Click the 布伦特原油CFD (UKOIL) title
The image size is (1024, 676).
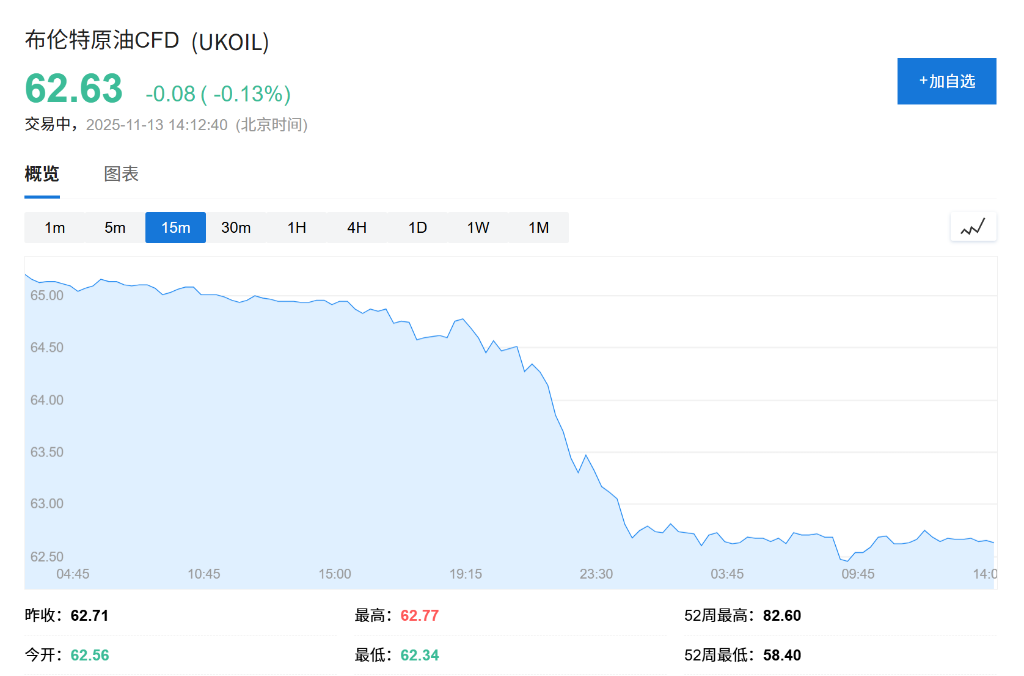[x=148, y=43]
